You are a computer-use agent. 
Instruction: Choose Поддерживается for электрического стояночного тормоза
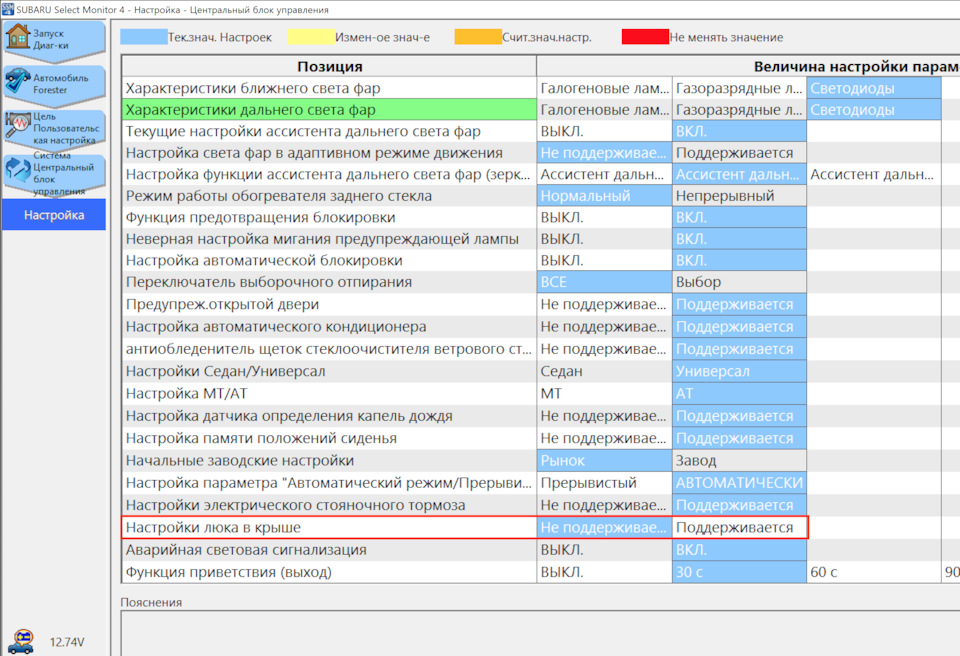pyautogui.click(x=739, y=505)
